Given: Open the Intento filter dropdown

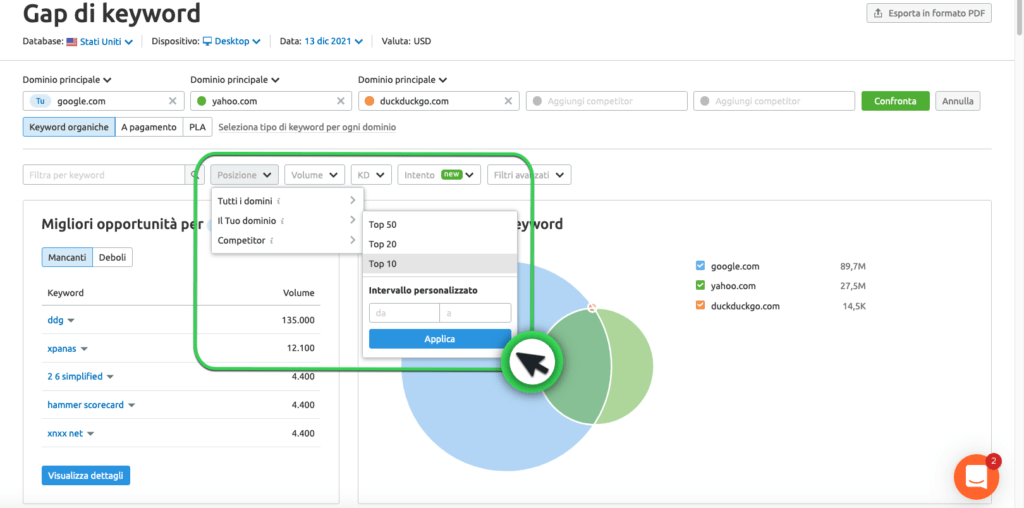Looking at the screenshot, I should 440,175.
